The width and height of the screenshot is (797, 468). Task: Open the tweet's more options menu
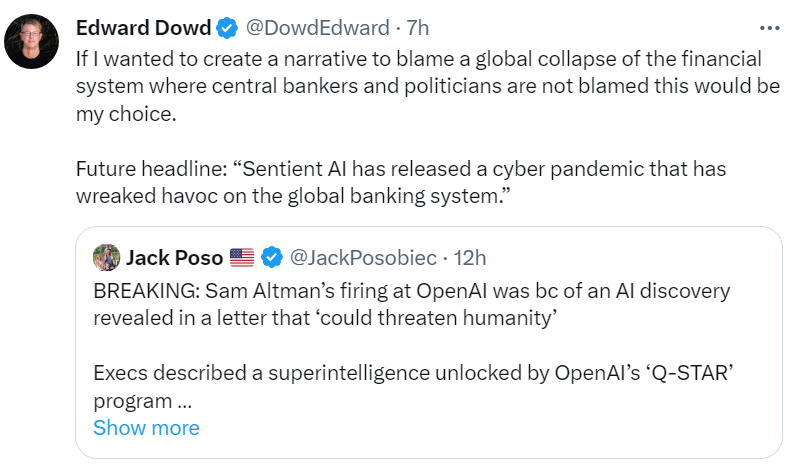click(x=768, y=27)
